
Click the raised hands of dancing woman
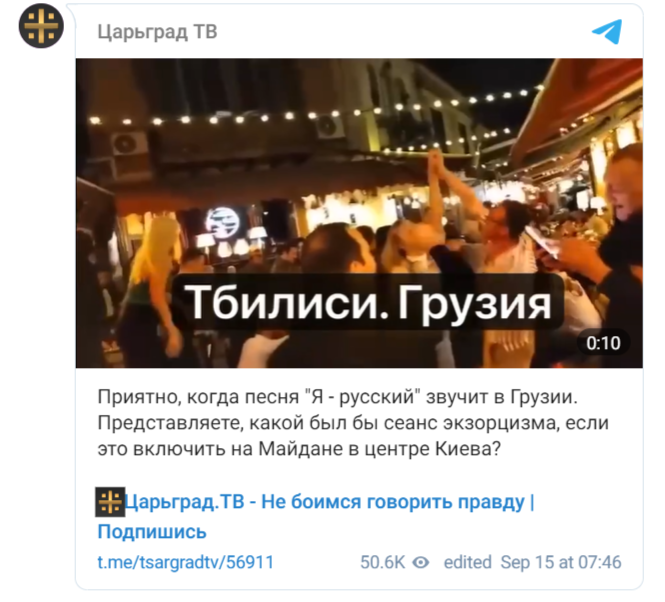click(435, 165)
